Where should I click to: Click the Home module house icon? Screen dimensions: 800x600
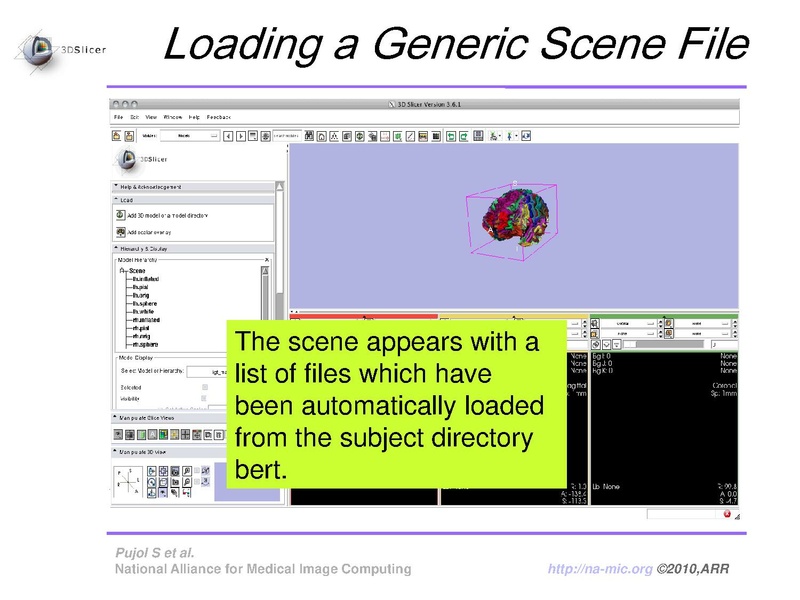[322, 136]
